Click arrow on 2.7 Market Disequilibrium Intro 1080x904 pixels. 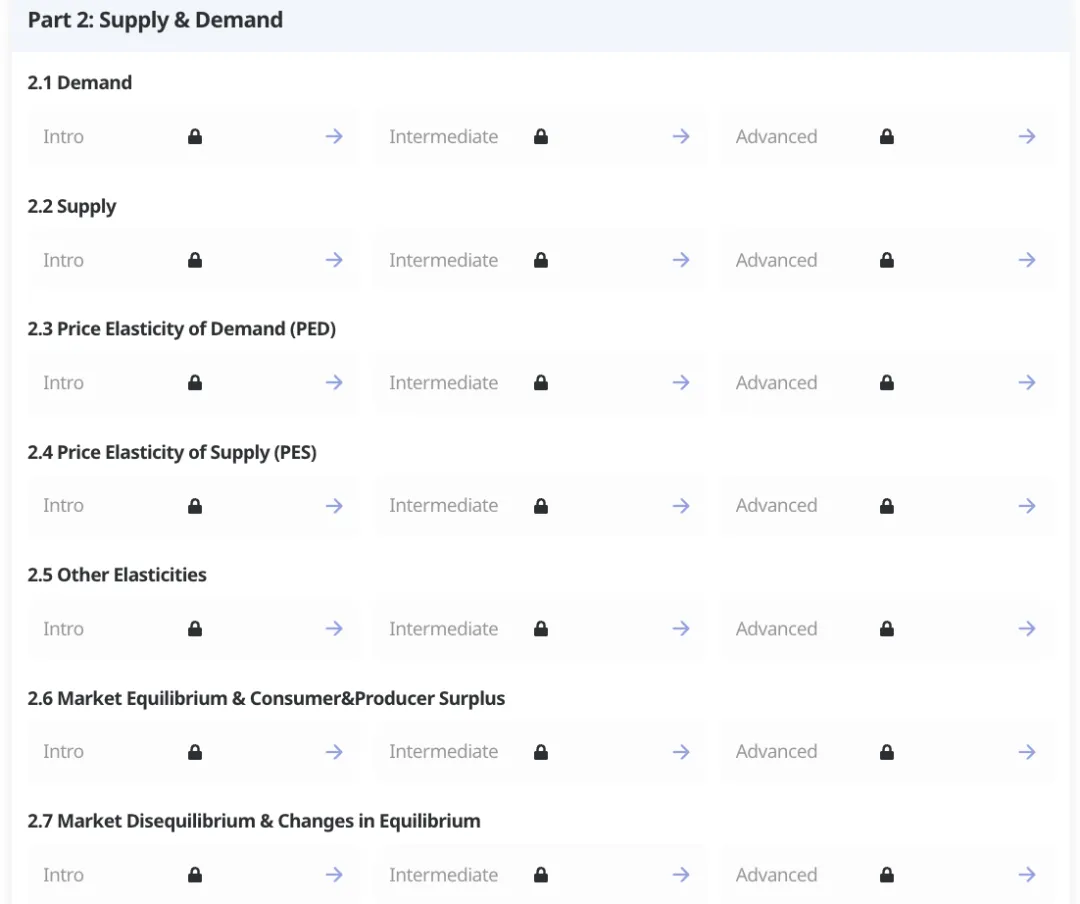point(334,875)
